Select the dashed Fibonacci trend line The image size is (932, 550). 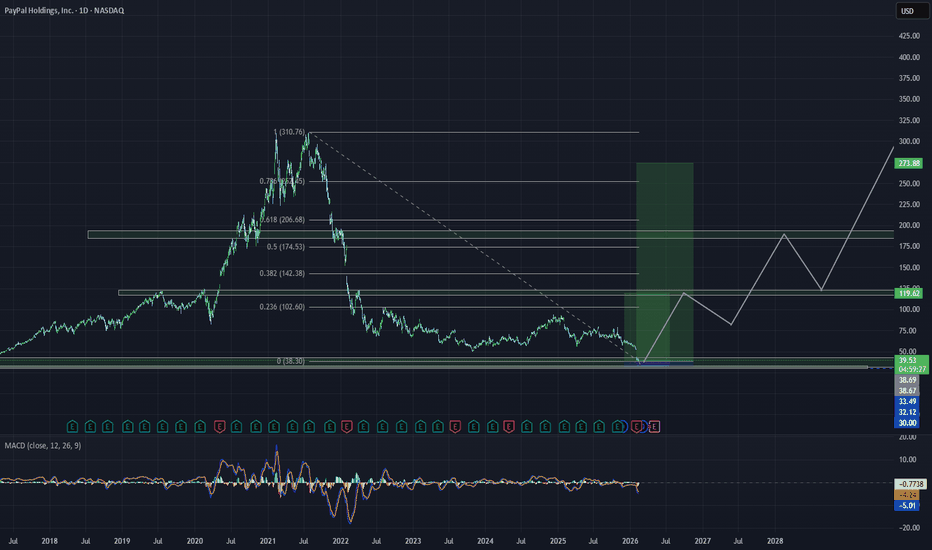476,247
